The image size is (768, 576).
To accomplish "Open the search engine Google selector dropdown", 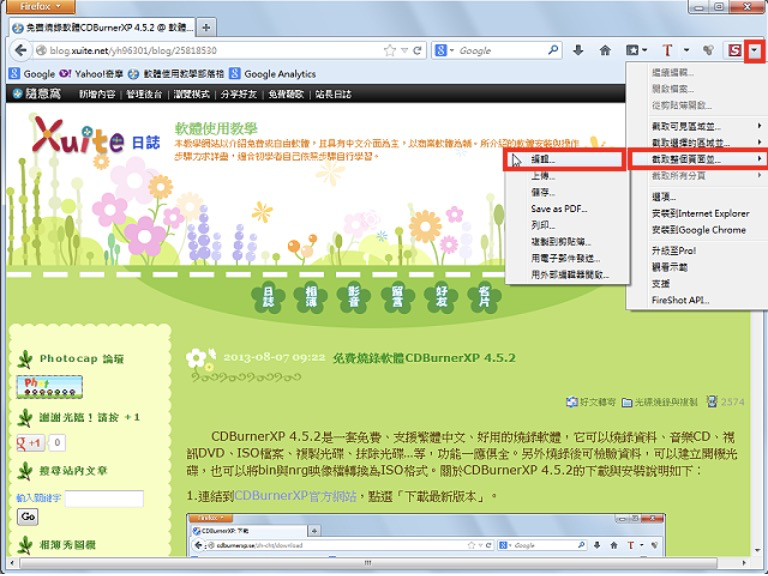I will [x=444, y=50].
